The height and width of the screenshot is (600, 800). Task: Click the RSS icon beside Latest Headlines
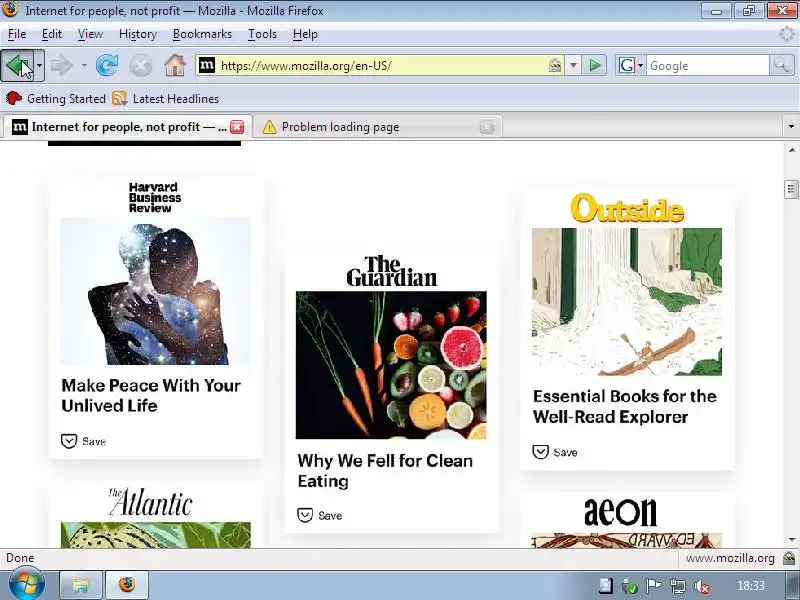point(119,98)
